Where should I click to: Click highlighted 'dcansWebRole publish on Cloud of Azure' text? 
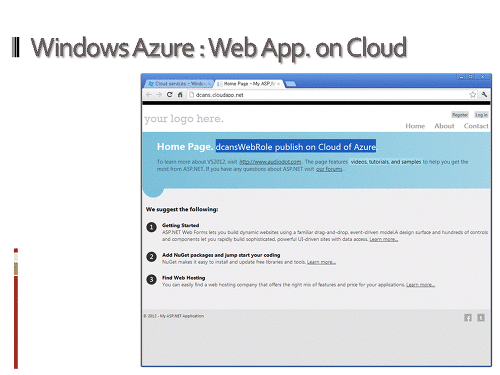[296, 147]
